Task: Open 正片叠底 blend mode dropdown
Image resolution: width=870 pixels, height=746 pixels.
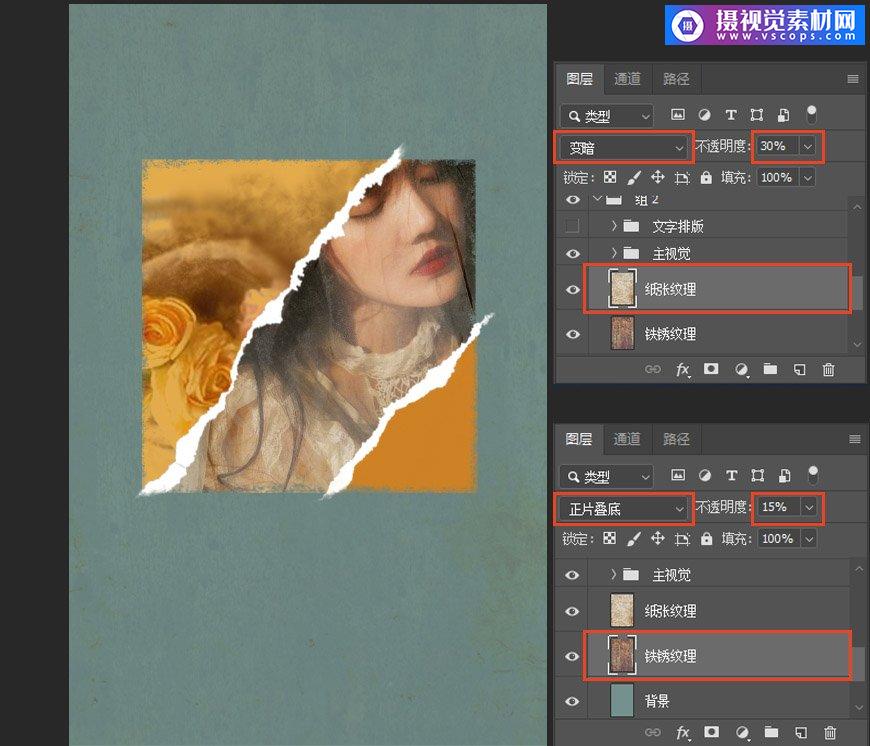Action: 624,509
